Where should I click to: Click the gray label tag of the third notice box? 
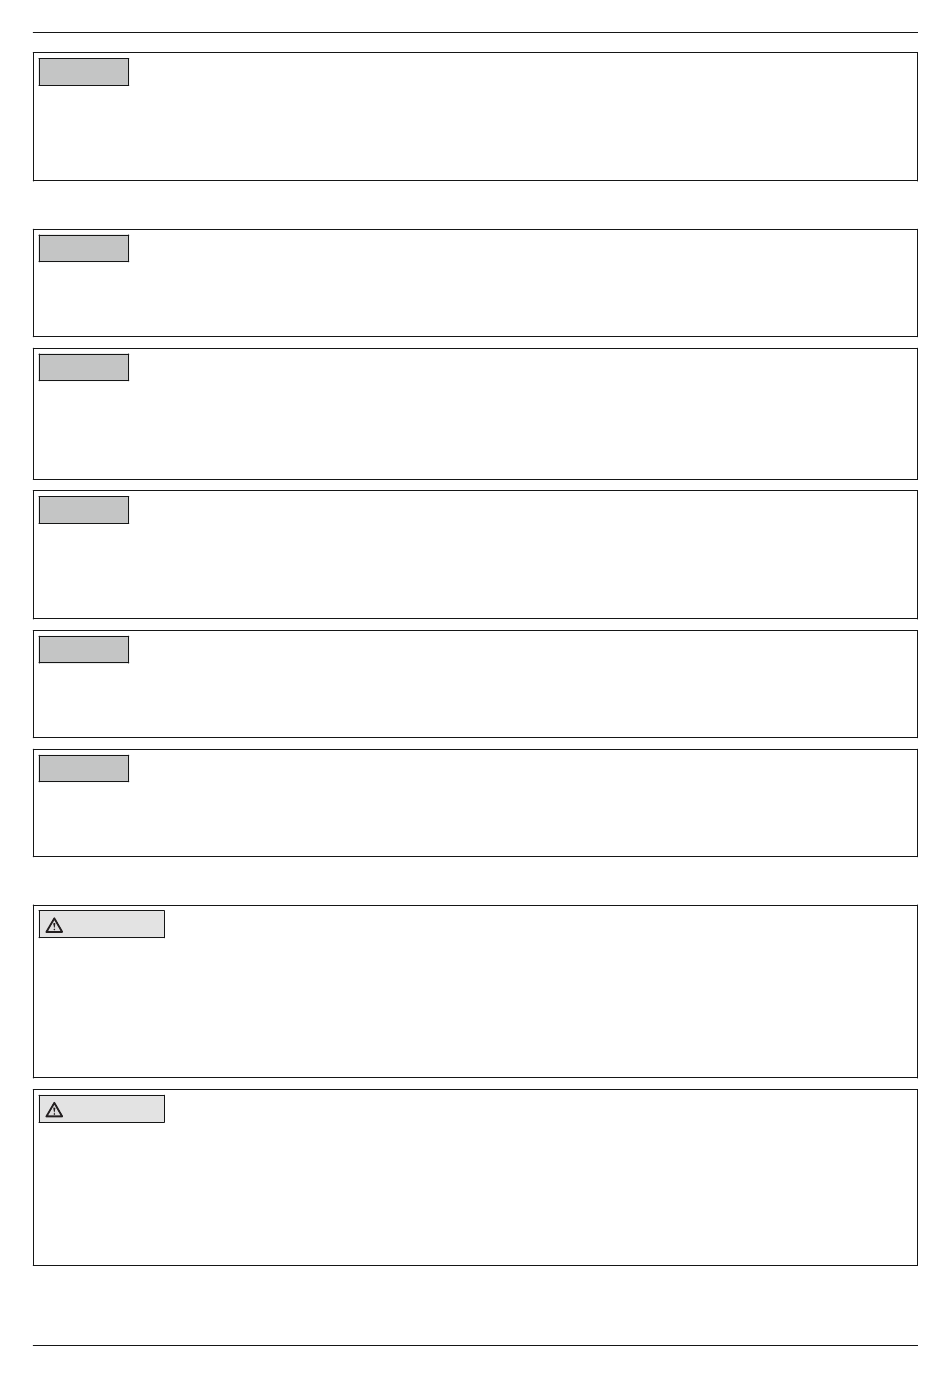pyautogui.click(x=84, y=367)
